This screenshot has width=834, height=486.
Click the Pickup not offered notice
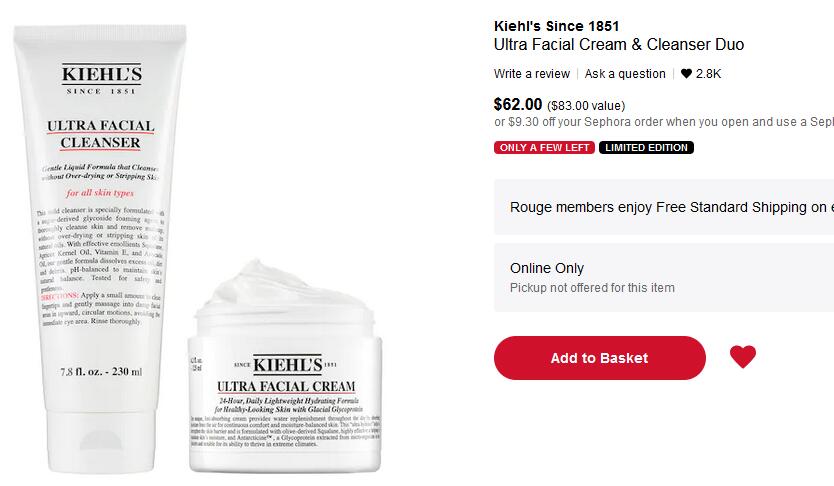pyautogui.click(x=592, y=288)
